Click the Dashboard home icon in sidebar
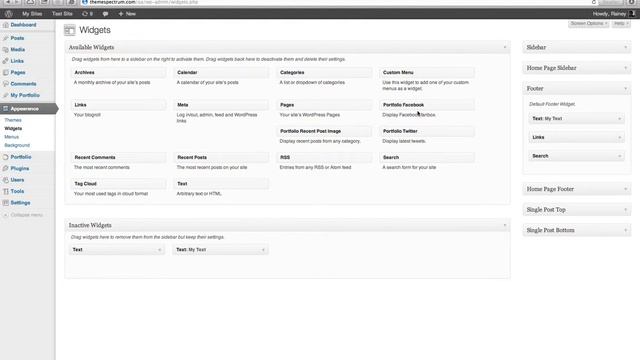Image resolution: width=640 pixels, height=360 pixels. [6, 25]
